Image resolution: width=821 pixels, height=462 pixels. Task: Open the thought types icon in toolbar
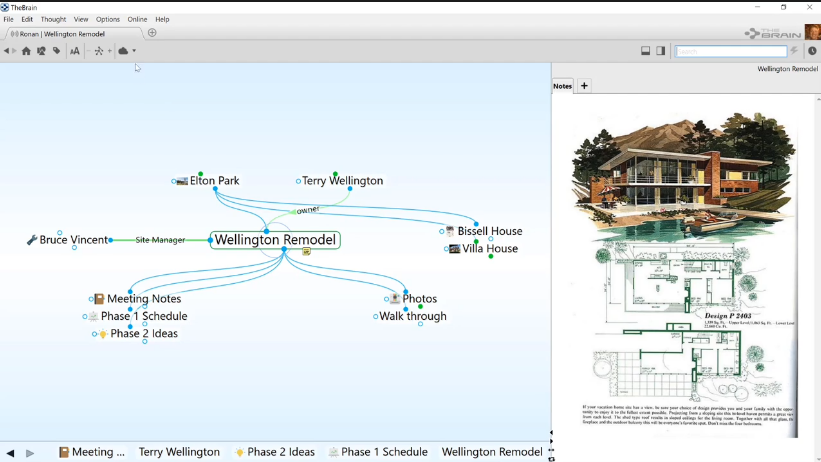[x=41, y=51]
